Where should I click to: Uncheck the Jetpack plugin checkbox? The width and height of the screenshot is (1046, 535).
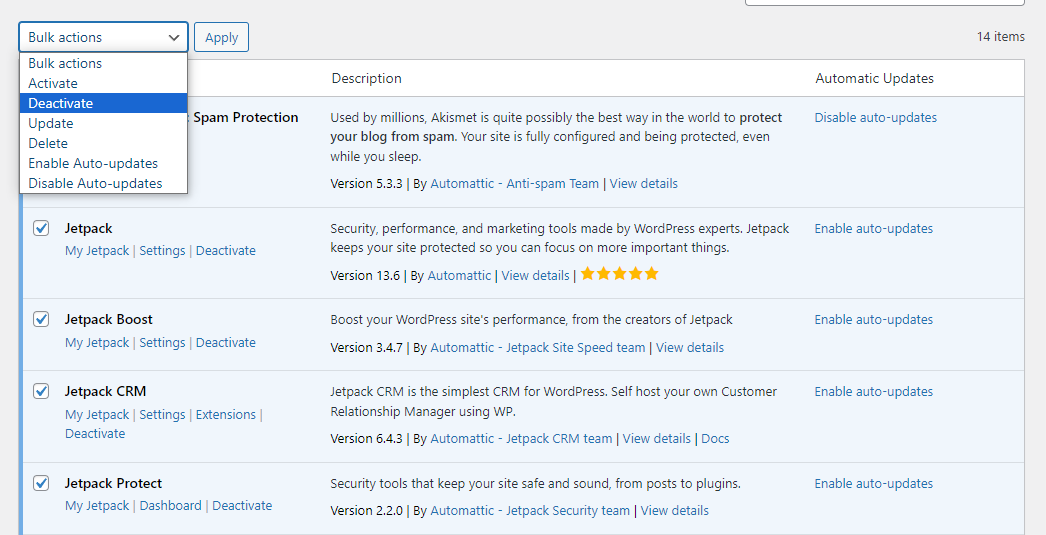pos(41,228)
